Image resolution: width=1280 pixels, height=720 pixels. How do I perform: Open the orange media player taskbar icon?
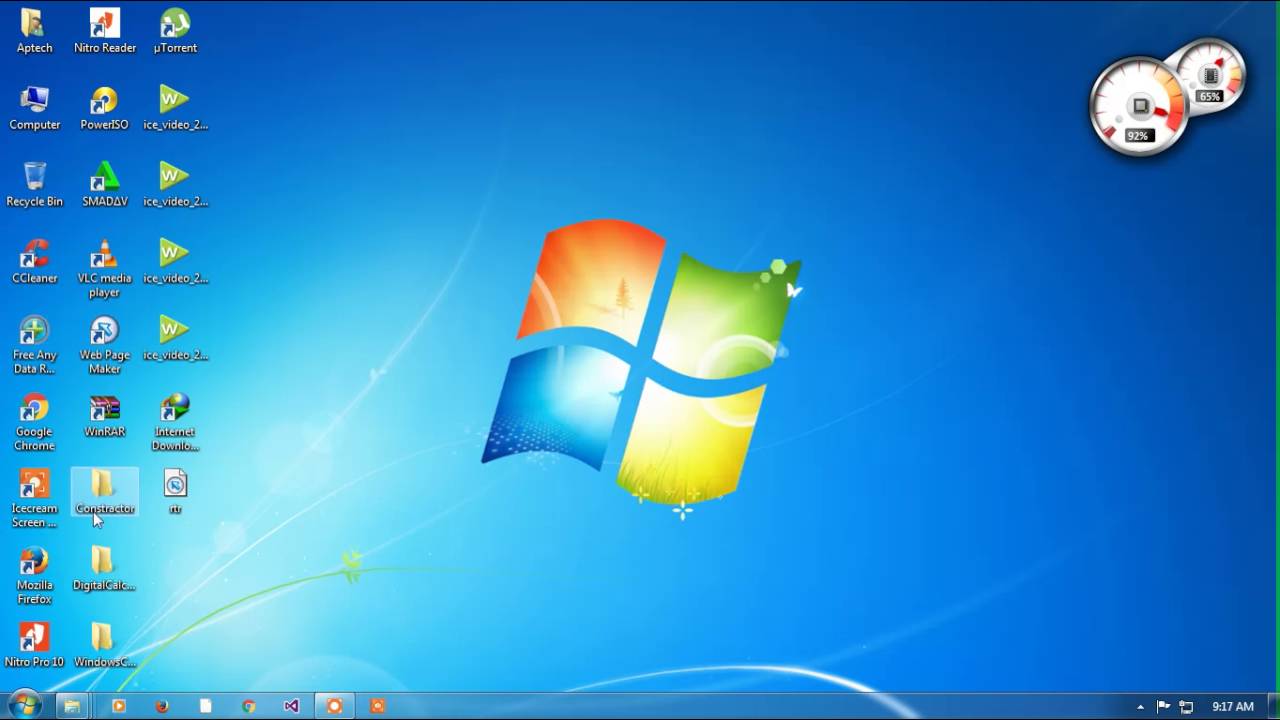tap(119, 706)
